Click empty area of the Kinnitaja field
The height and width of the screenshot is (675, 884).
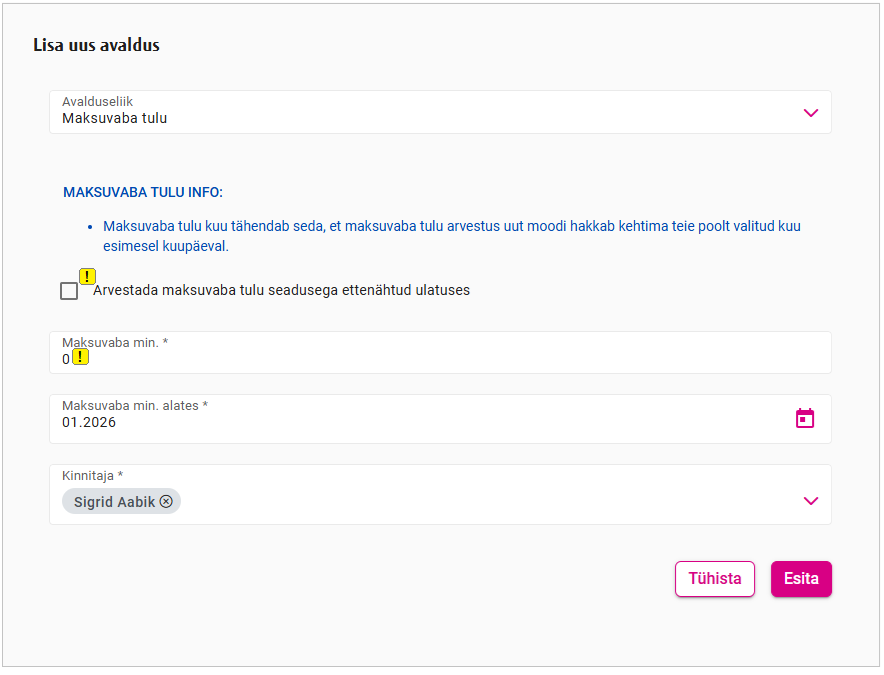pos(480,501)
